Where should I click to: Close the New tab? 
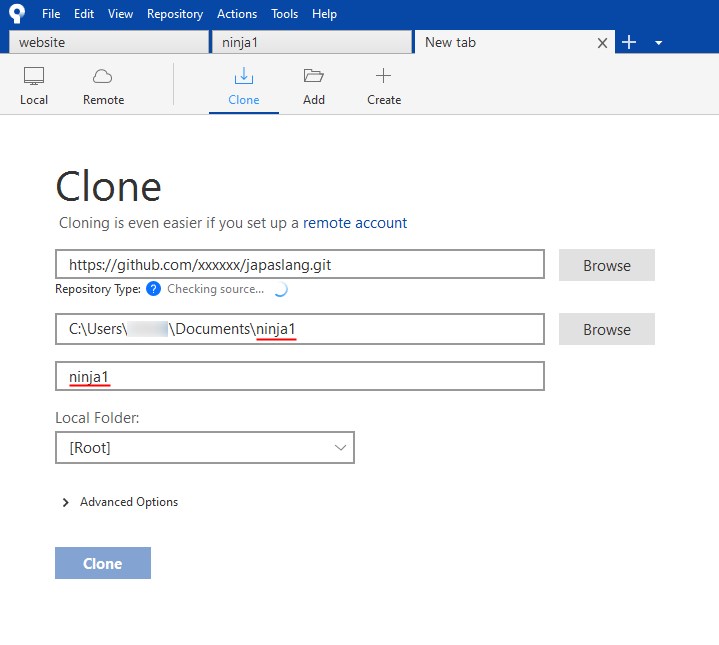[x=602, y=43]
